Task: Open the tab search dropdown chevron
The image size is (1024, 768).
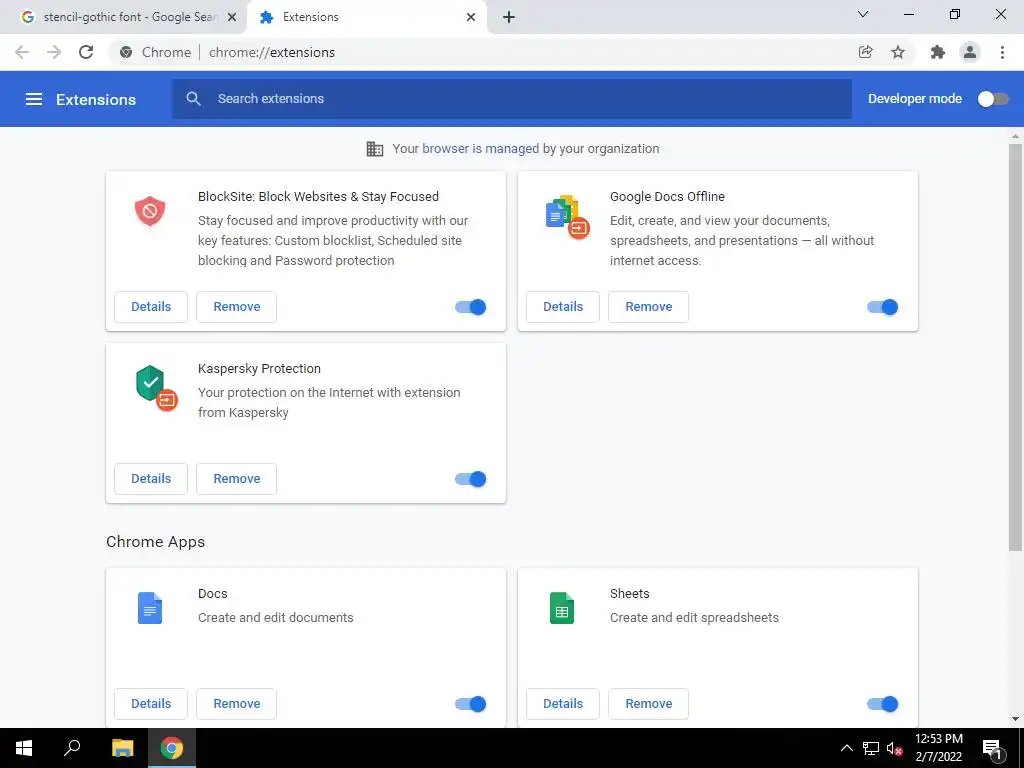Action: pos(863,14)
